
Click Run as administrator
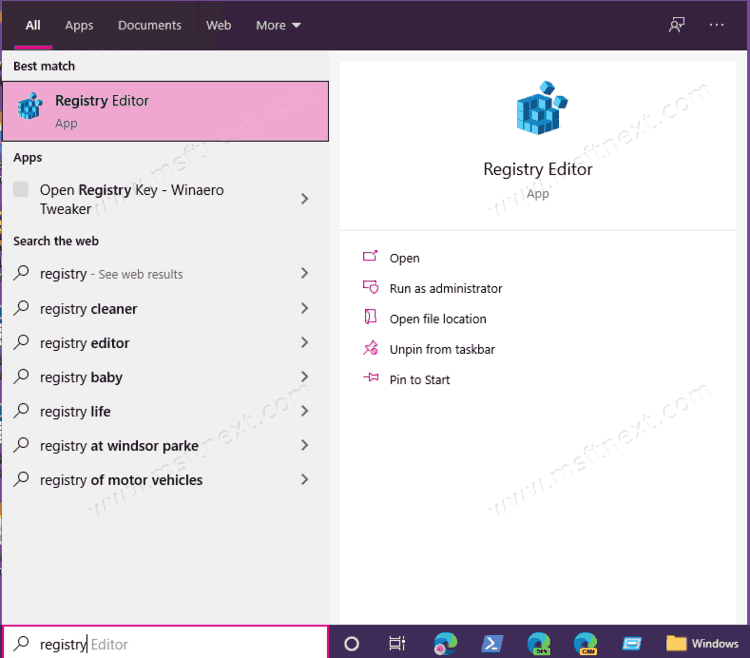446,289
